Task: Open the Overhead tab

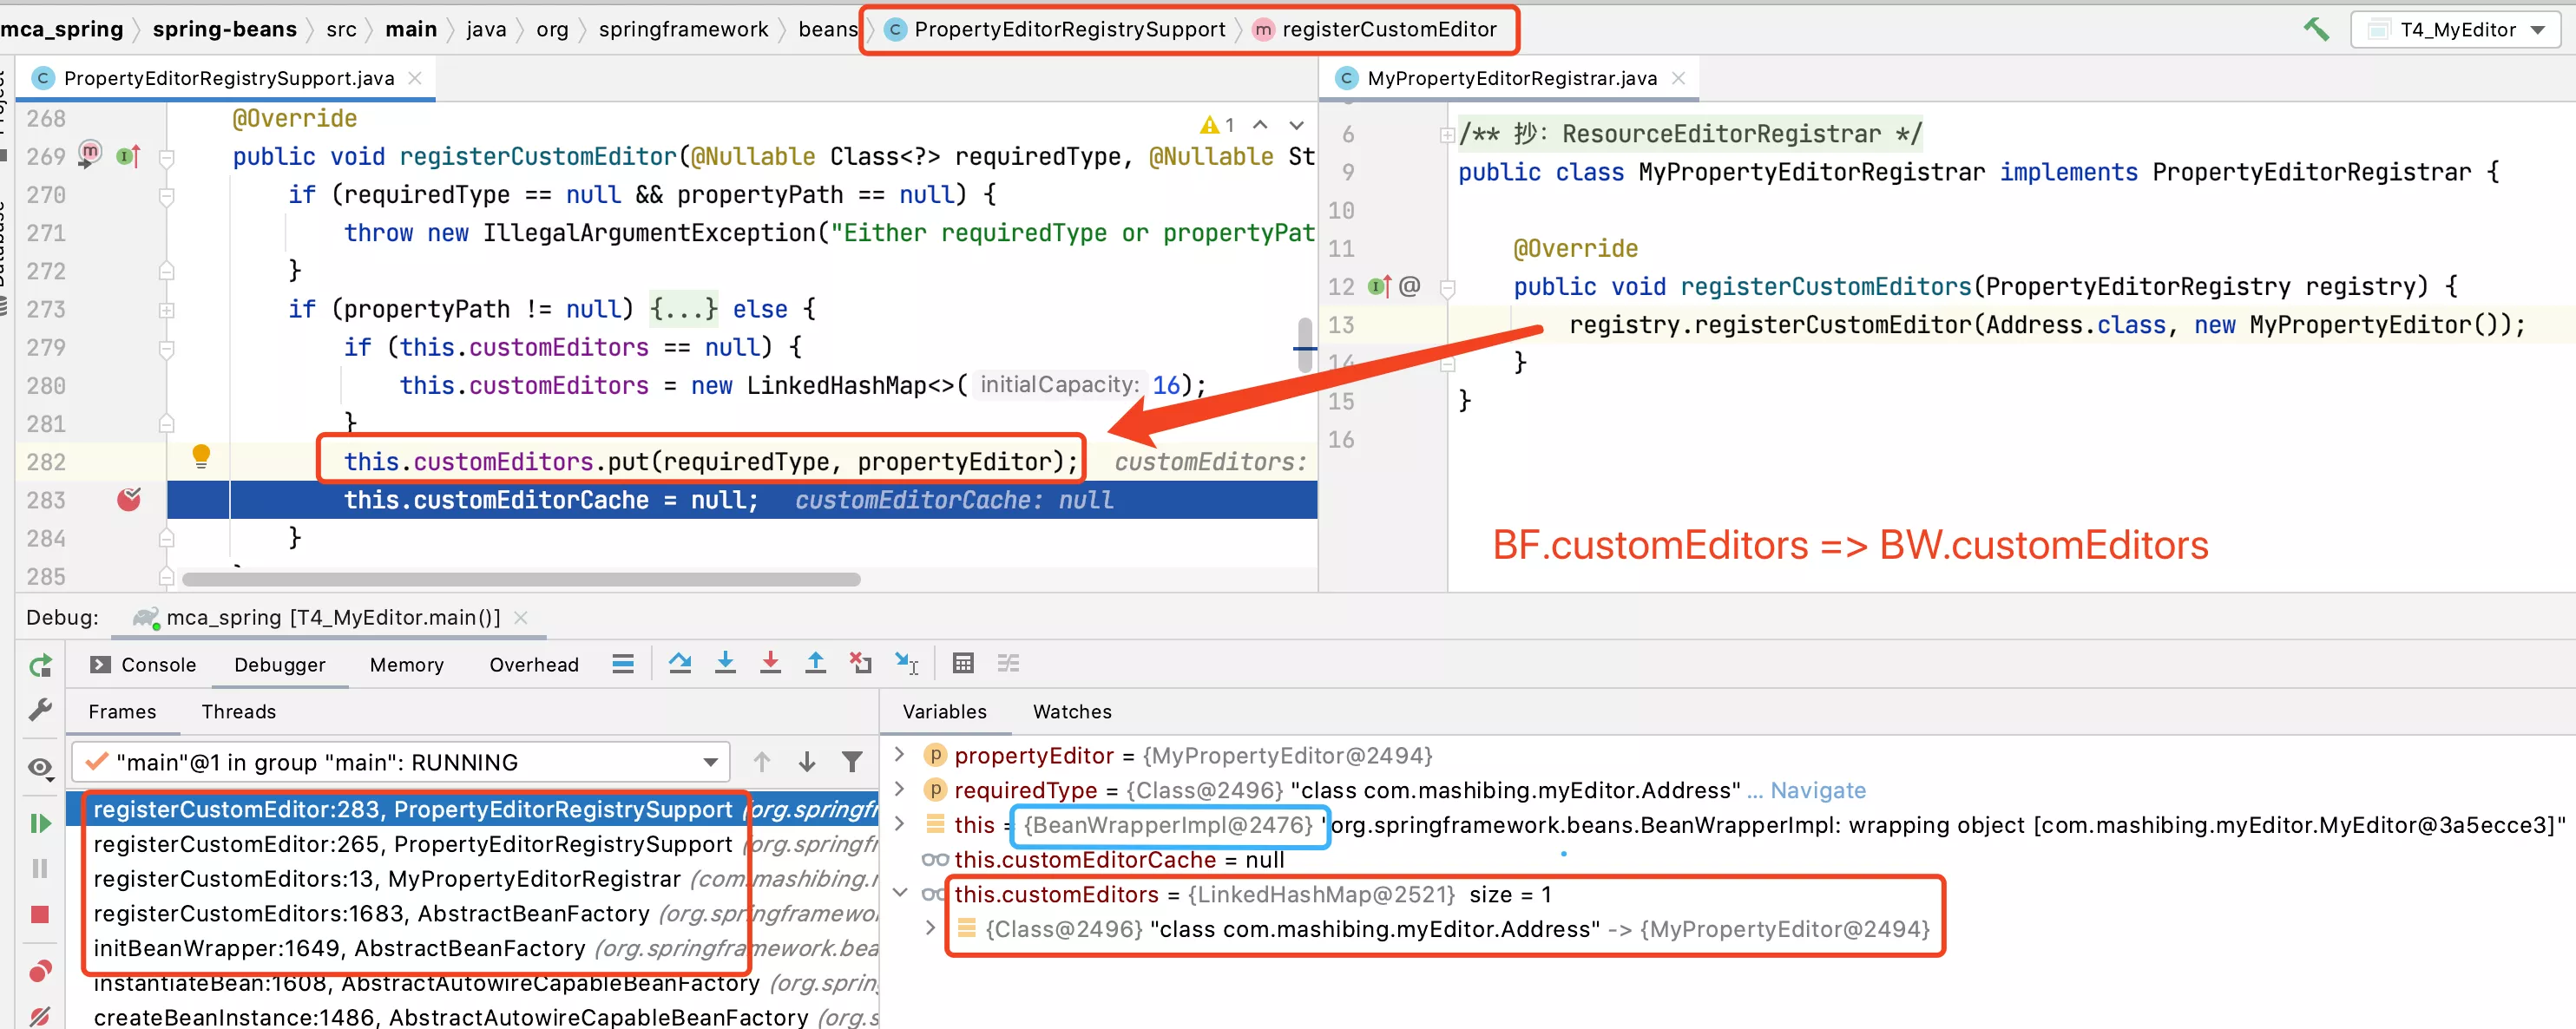Action: tap(534, 664)
